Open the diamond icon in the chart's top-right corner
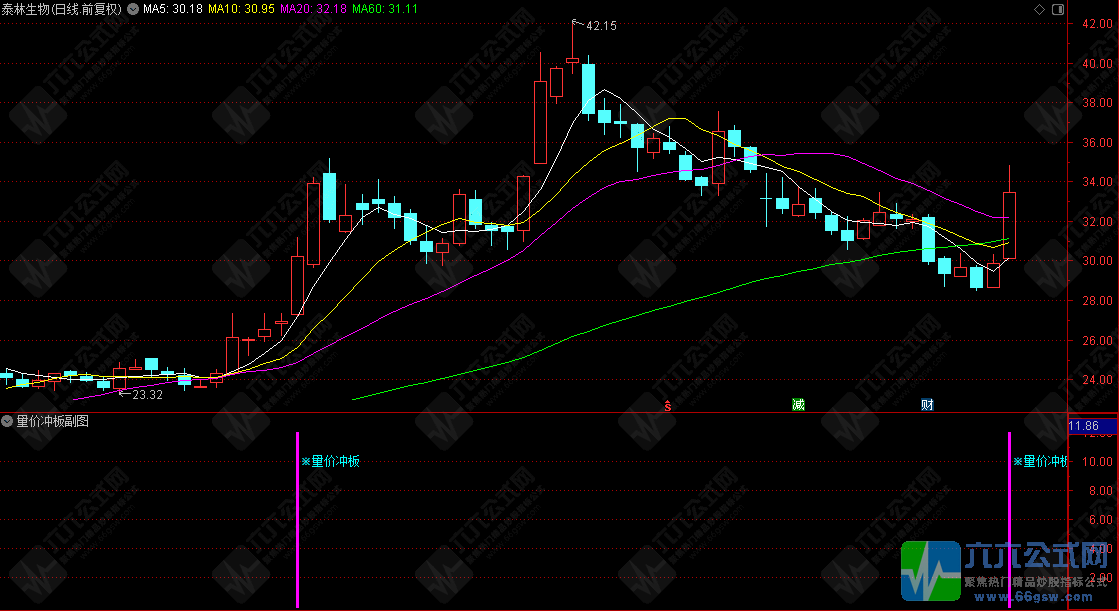Viewport: 1119px width, 611px height. 1040,9
